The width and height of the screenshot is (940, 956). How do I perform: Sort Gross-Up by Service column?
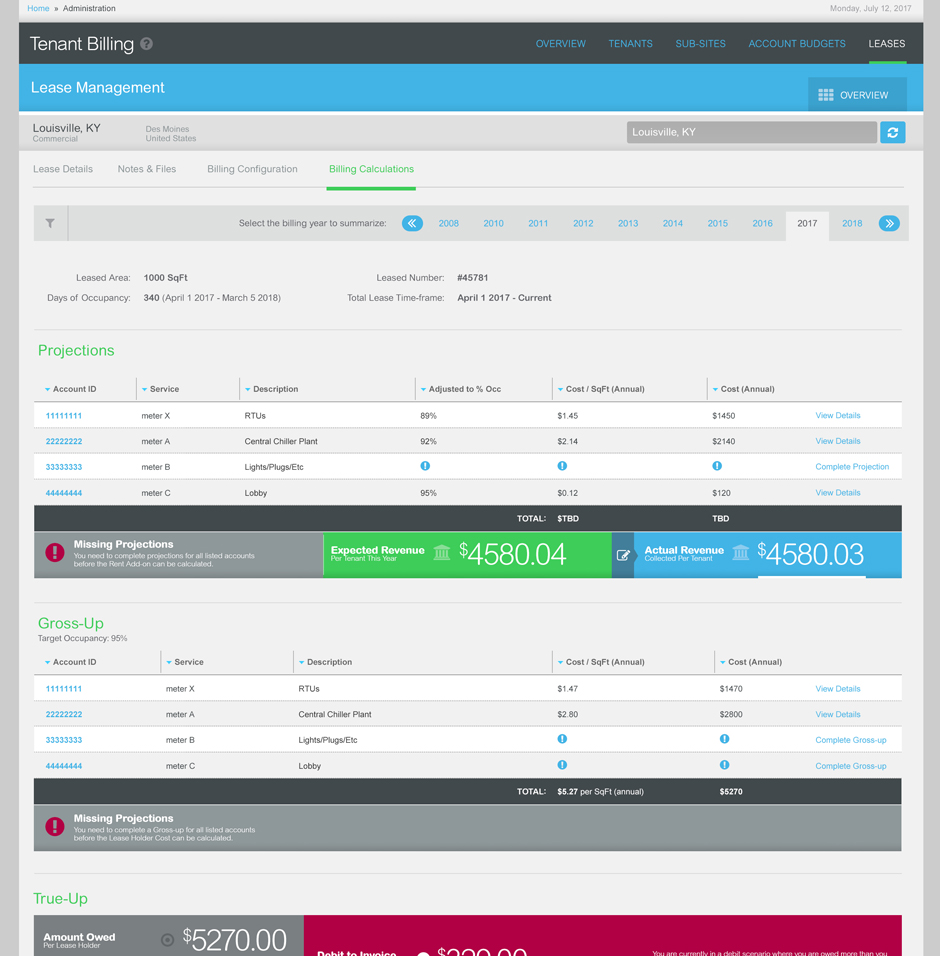[185, 662]
